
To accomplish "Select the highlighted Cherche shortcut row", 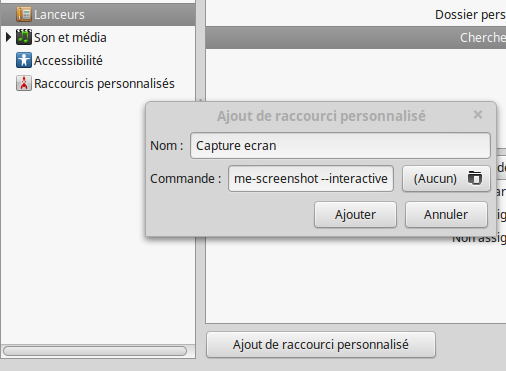I will pos(356,38).
